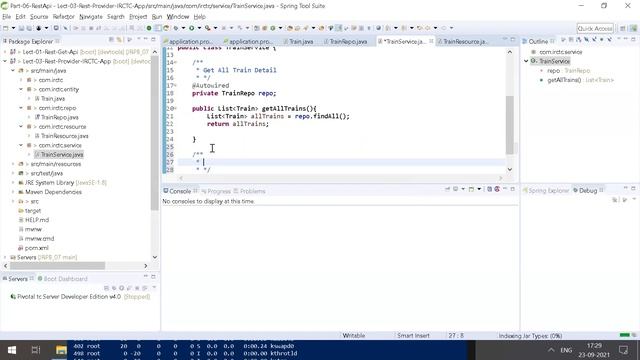Open the notification center icon

623,350
